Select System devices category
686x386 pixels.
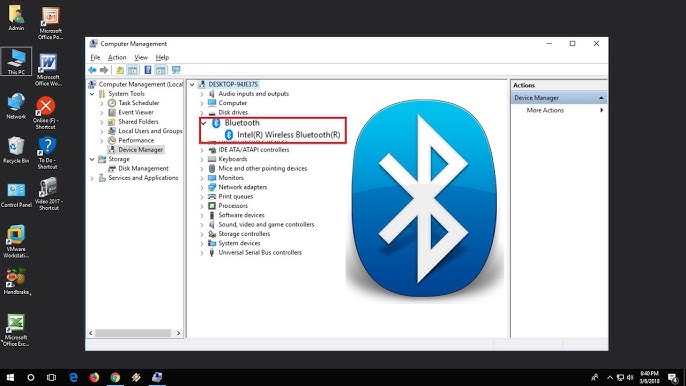(239, 243)
